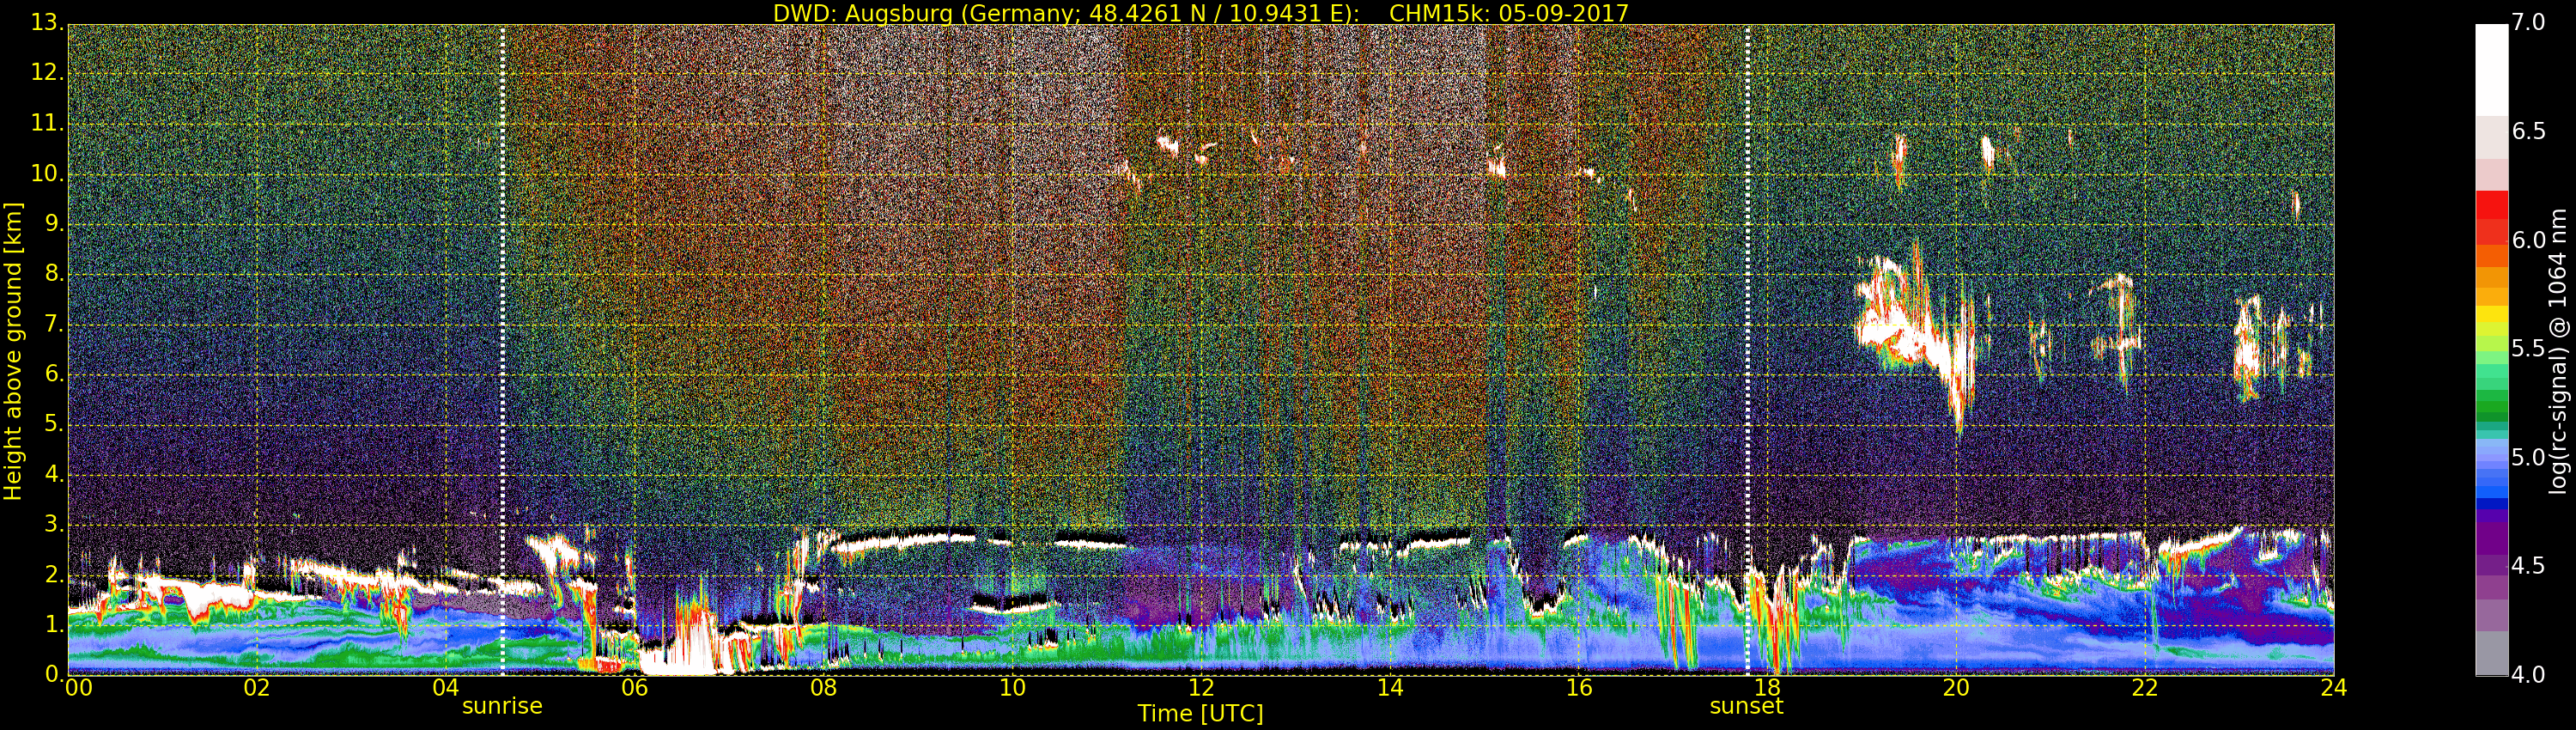This screenshot has height=730, width=2576.
Task: Click the time axis tick "22"
Action: 2145,688
